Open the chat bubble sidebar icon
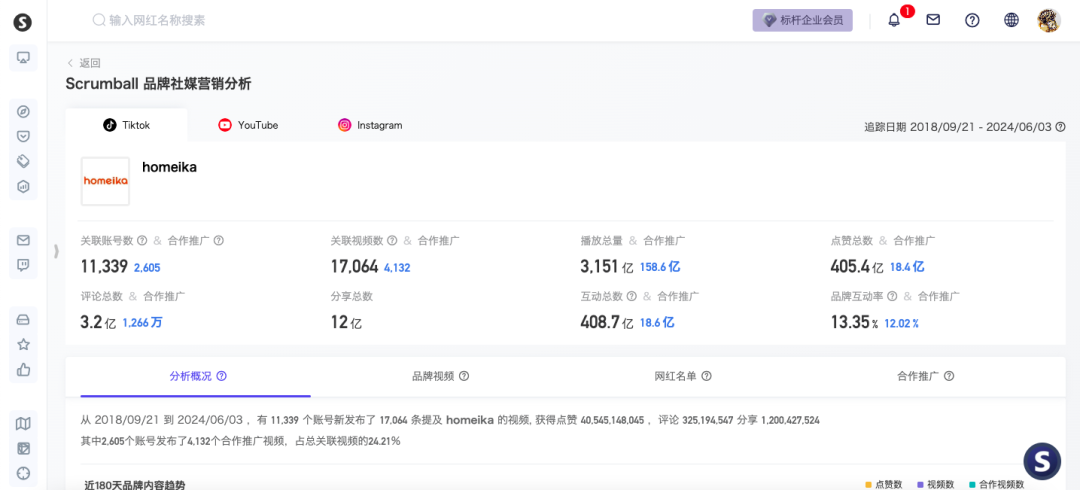1080x490 pixels. 23,265
